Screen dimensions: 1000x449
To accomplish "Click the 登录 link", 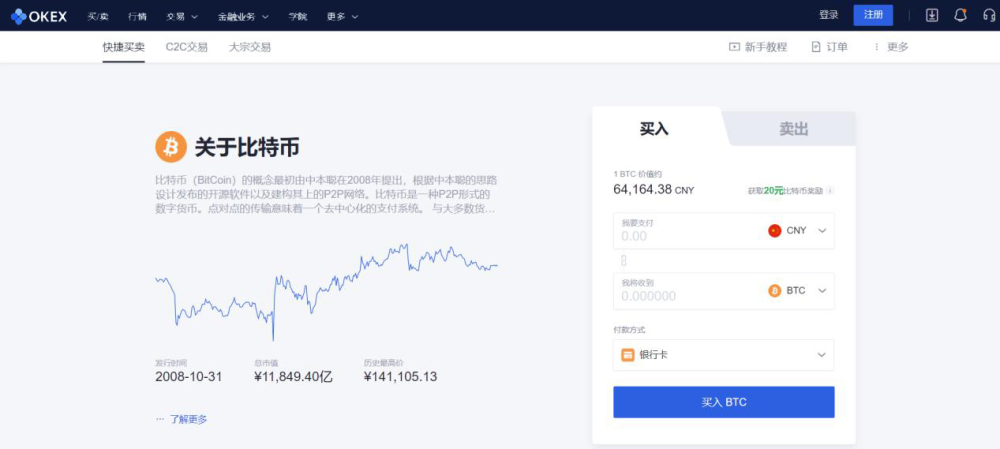I will (828, 15).
